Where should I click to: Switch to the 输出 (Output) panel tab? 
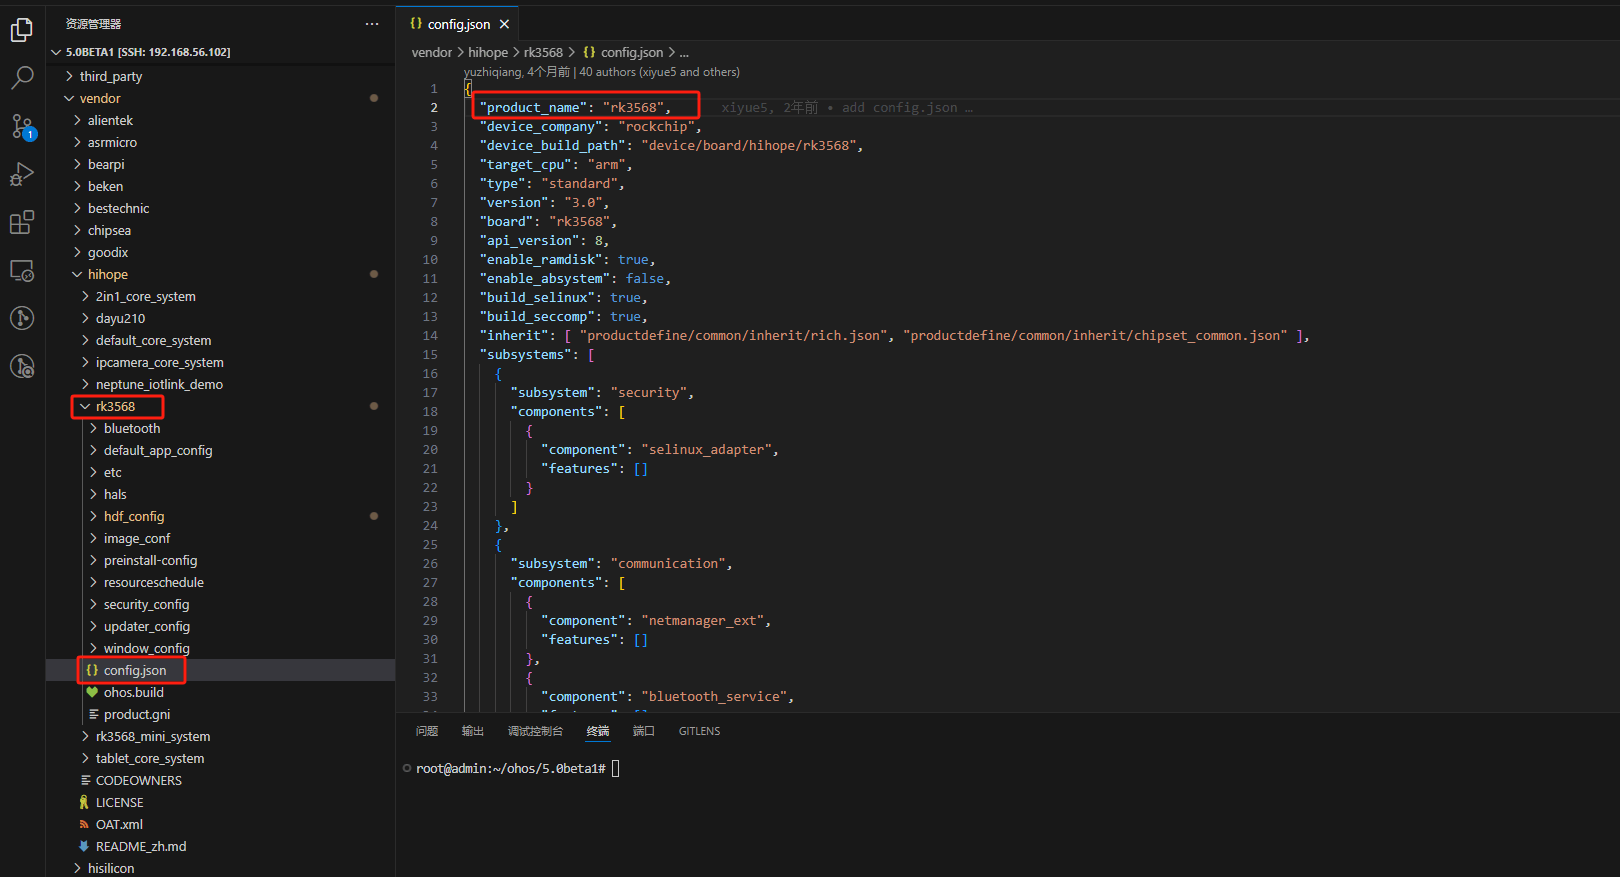pos(473,731)
